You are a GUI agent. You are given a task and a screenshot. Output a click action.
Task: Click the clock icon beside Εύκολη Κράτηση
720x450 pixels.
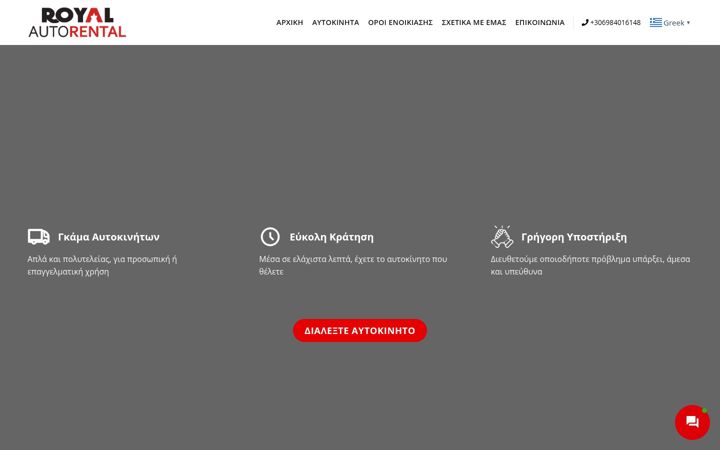point(270,237)
